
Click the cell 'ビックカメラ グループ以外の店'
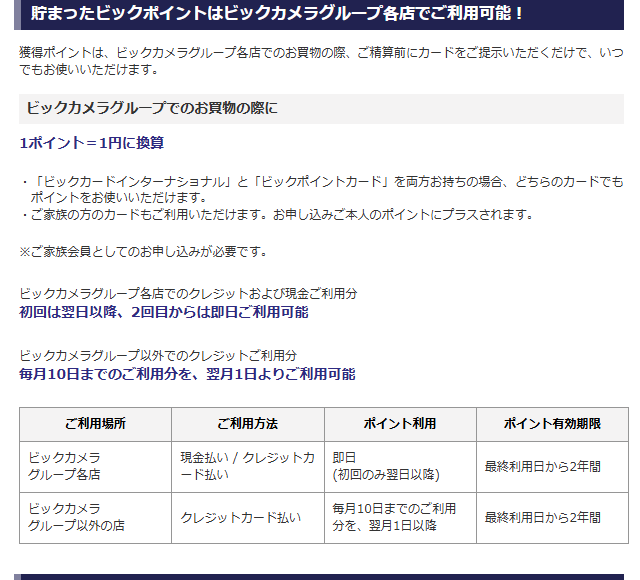coord(96,518)
